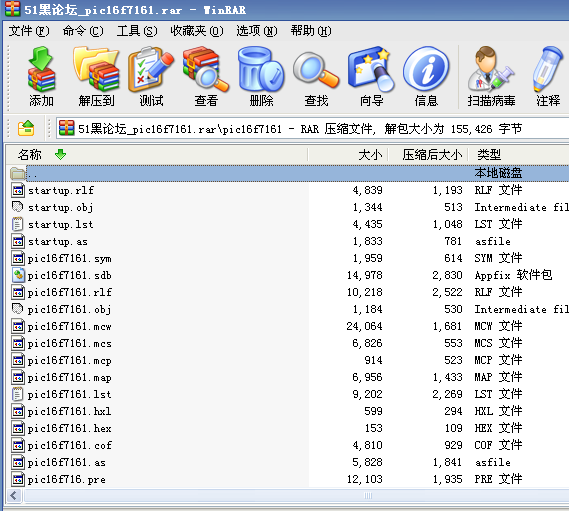The width and height of the screenshot is (569, 511).
Task: Select the file pic16f7161.mcw
Action: click(x=70, y=326)
